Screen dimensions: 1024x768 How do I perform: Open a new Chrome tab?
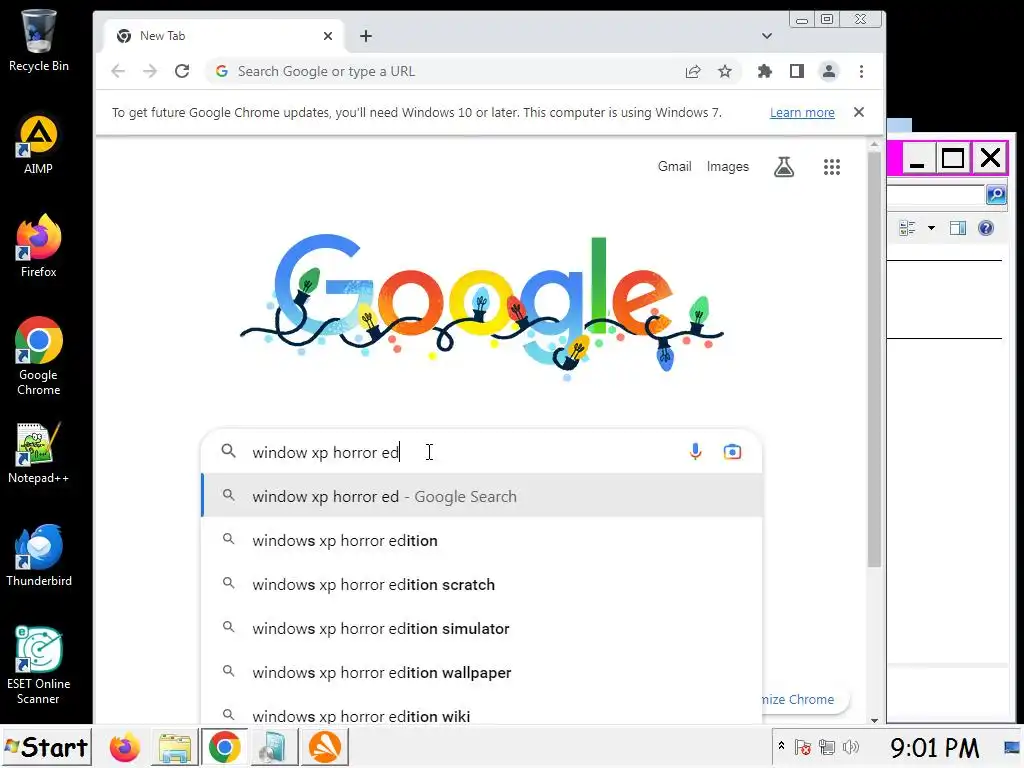pos(366,36)
